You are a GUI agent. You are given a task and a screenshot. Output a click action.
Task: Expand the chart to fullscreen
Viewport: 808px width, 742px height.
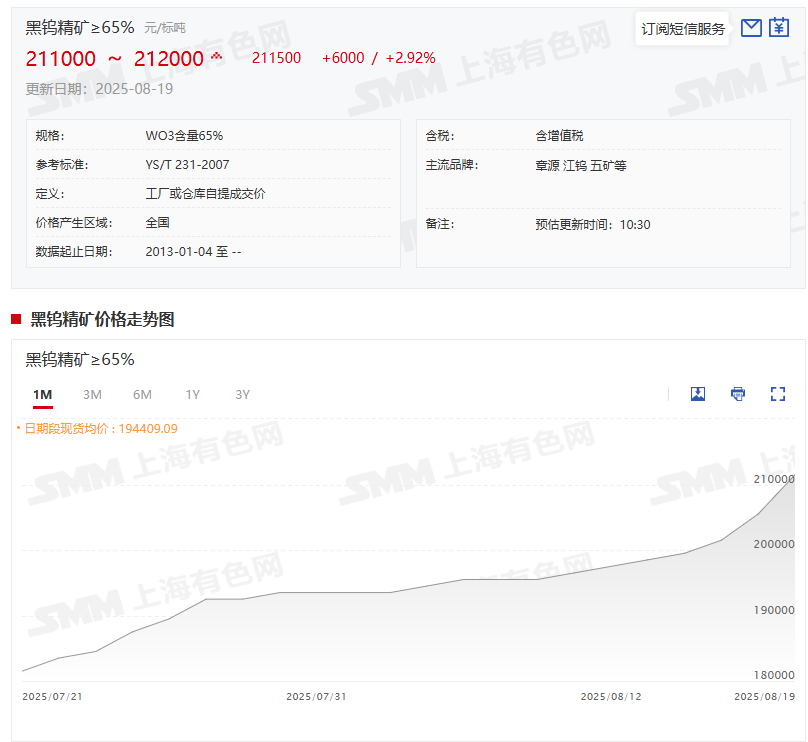coord(778,394)
